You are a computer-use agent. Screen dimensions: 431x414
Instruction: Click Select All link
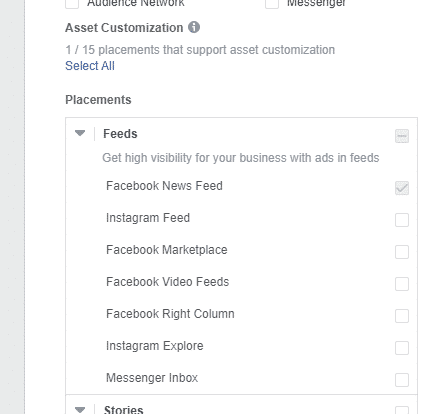pyautogui.click(x=90, y=66)
